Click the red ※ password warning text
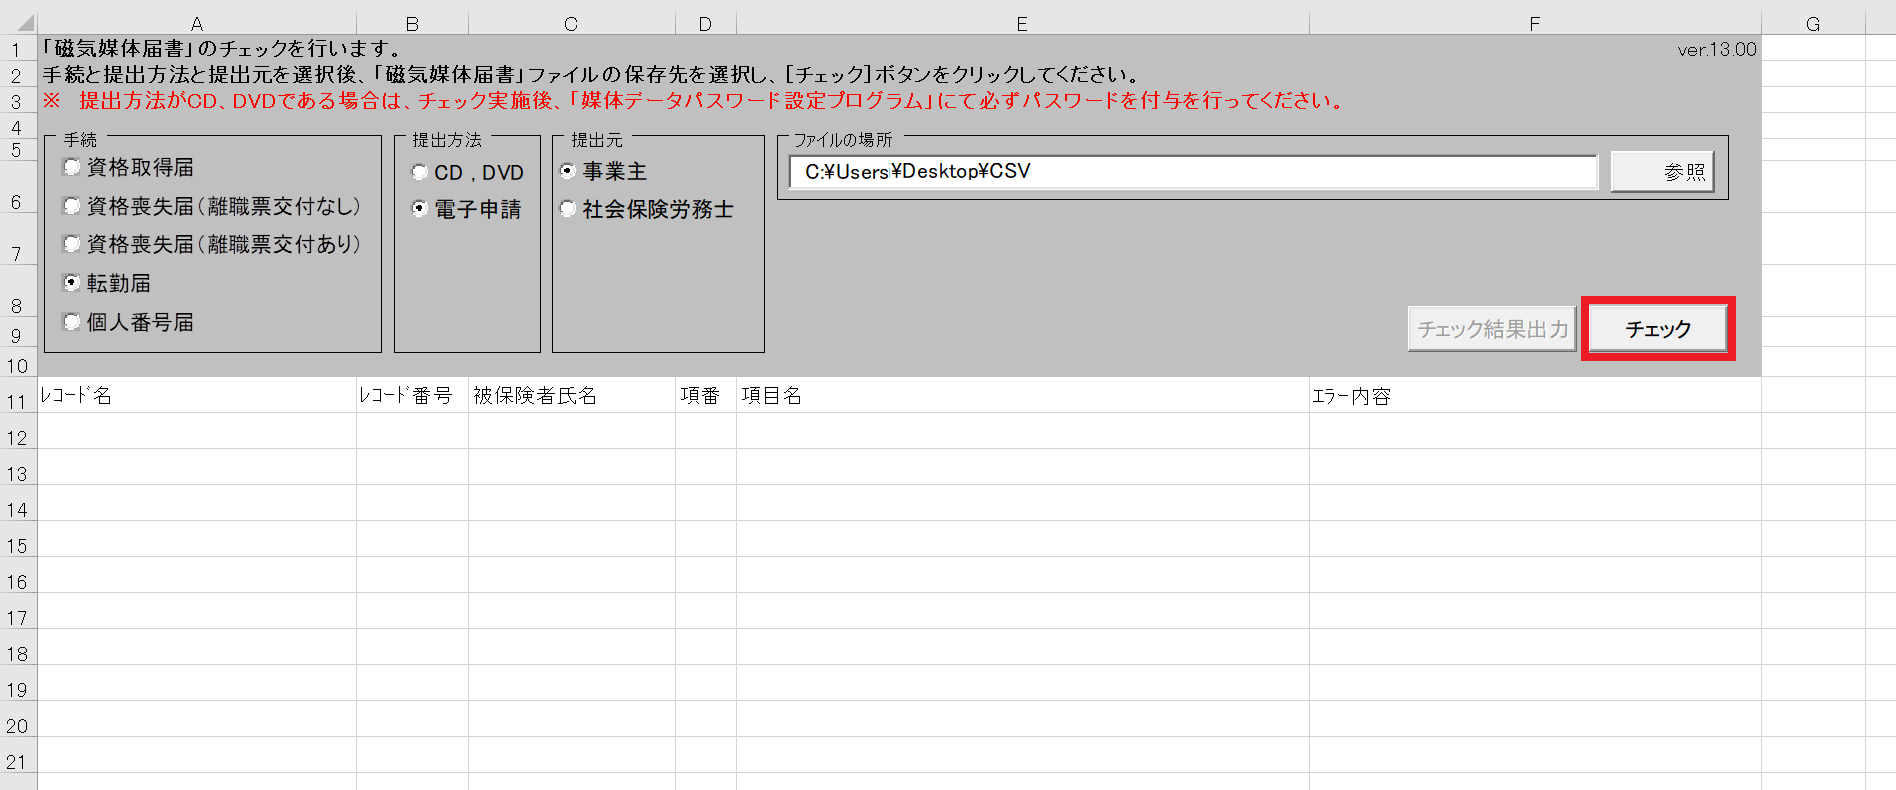This screenshot has width=1896, height=790. pyautogui.click(x=693, y=101)
